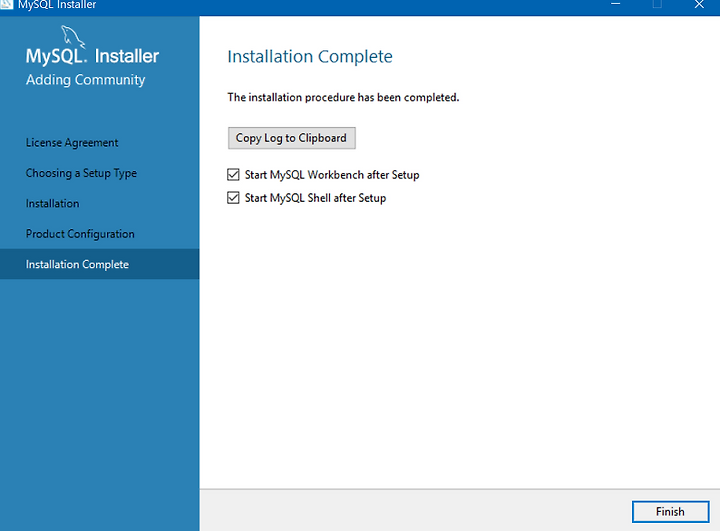This screenshot has height=531, width=720.
Task: Click the Installation Complete heading
Action: (310, 56)
